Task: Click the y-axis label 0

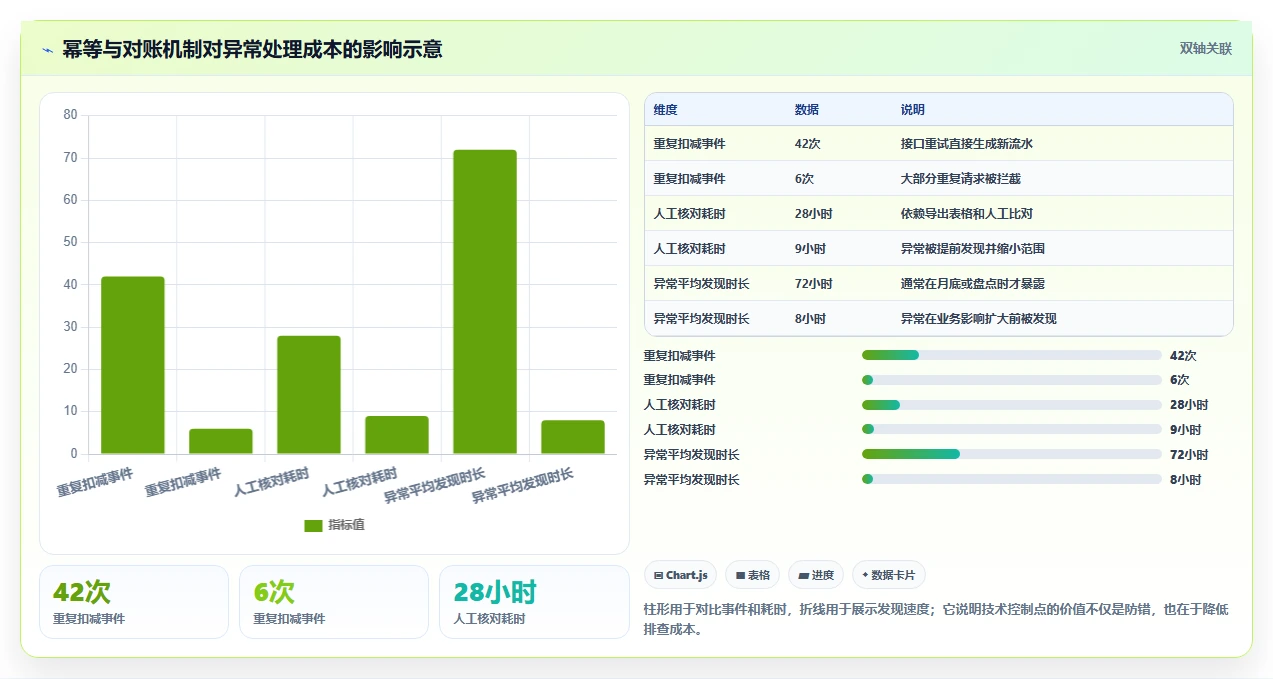Action: click(x=73, y=454)
